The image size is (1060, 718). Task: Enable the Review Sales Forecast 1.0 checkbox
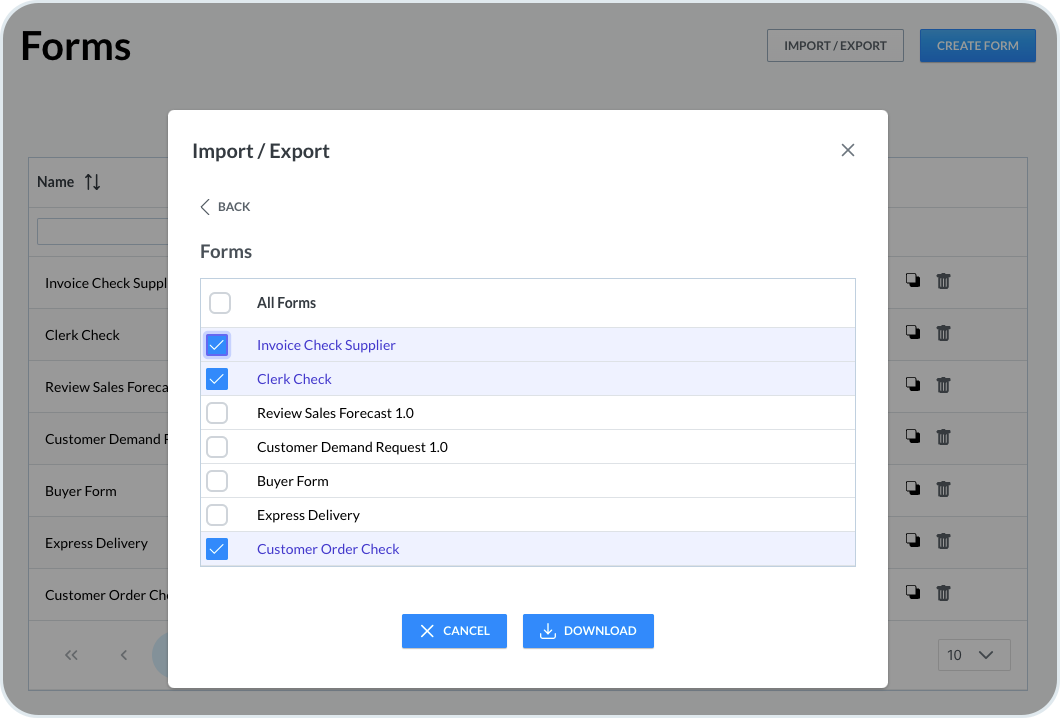[217, 413]
